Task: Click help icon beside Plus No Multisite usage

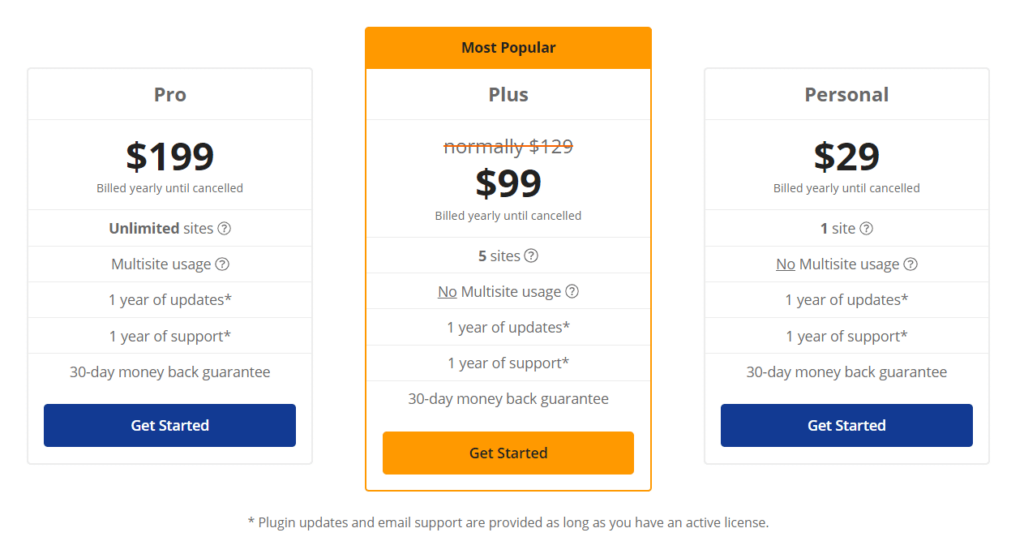Action: coord(572,291)
